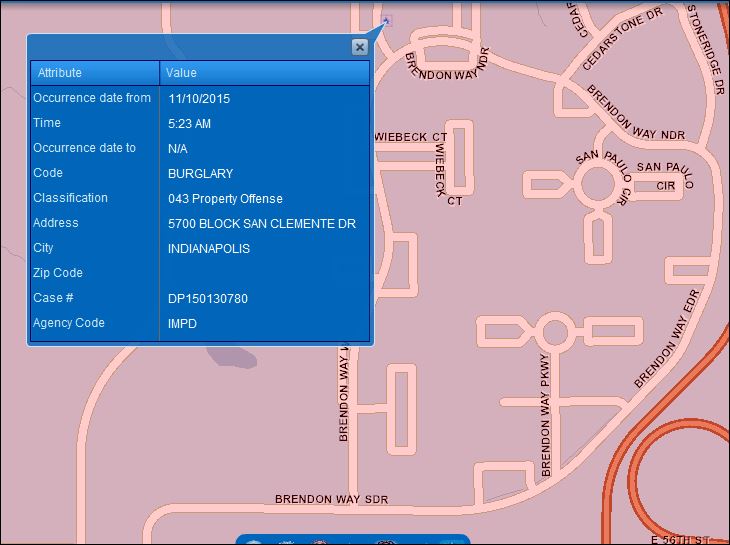Click the burglary incident marker on map

[x=386, y=19]
